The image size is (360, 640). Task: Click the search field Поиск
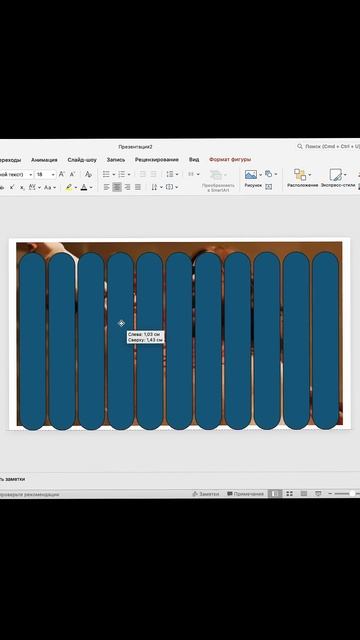329,146
